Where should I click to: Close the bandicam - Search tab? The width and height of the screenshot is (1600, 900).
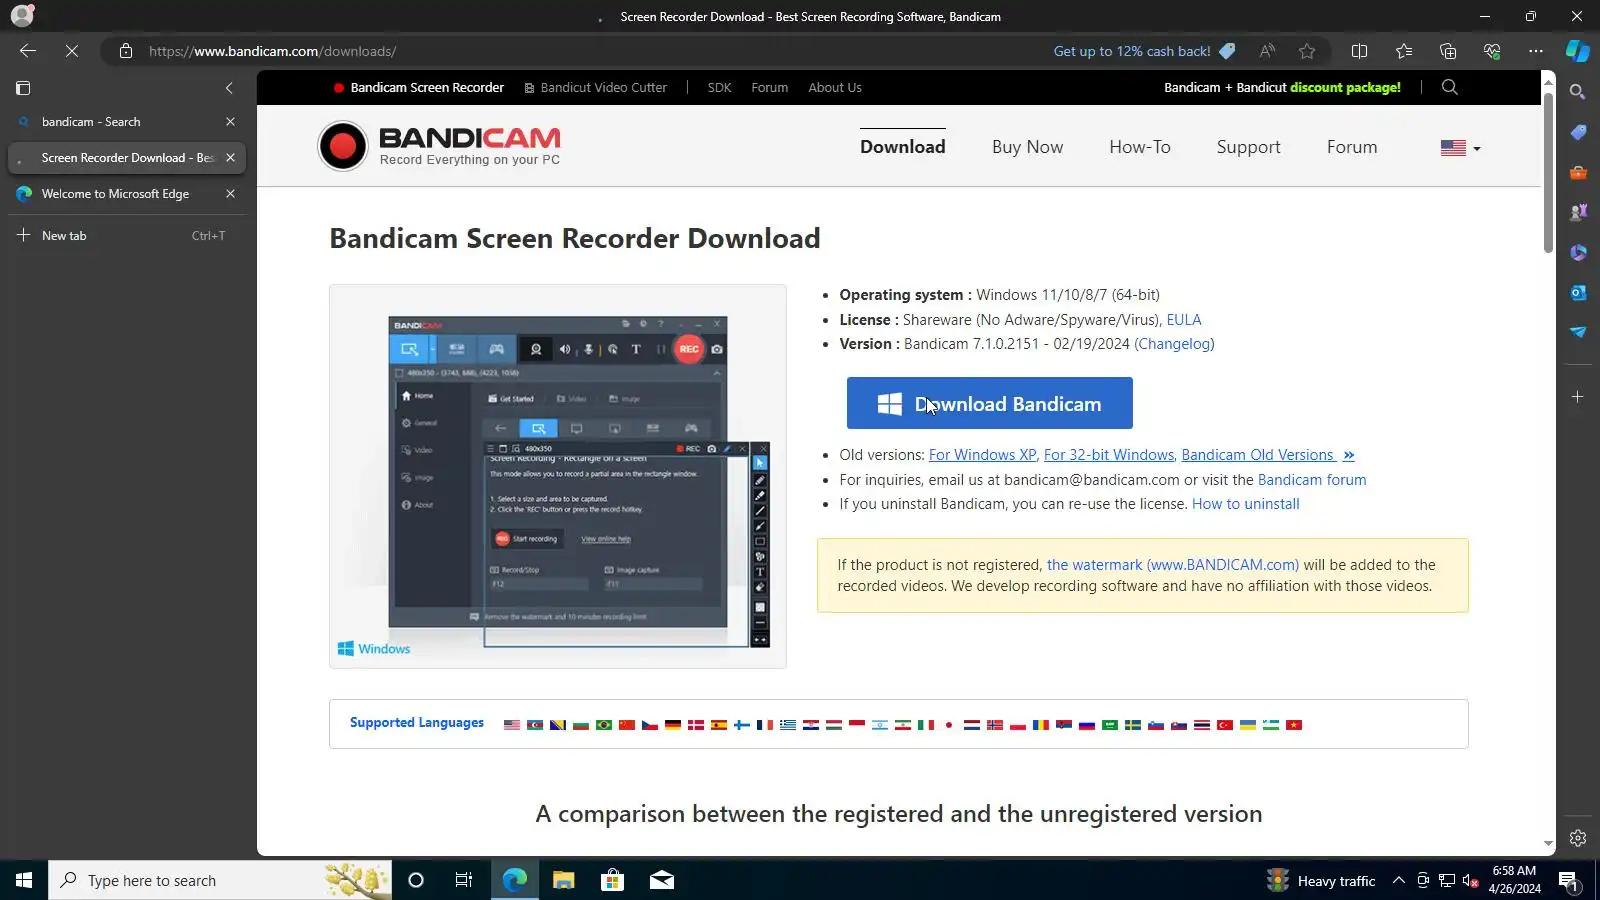(230, 122)
